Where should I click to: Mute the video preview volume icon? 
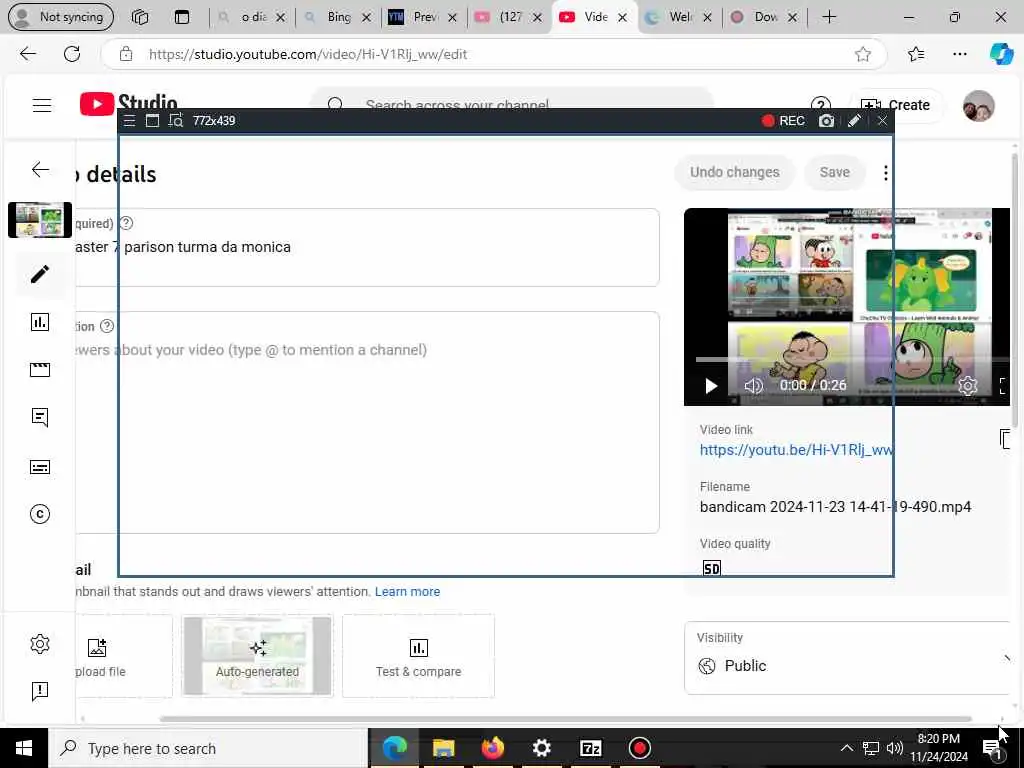(753, 386)
